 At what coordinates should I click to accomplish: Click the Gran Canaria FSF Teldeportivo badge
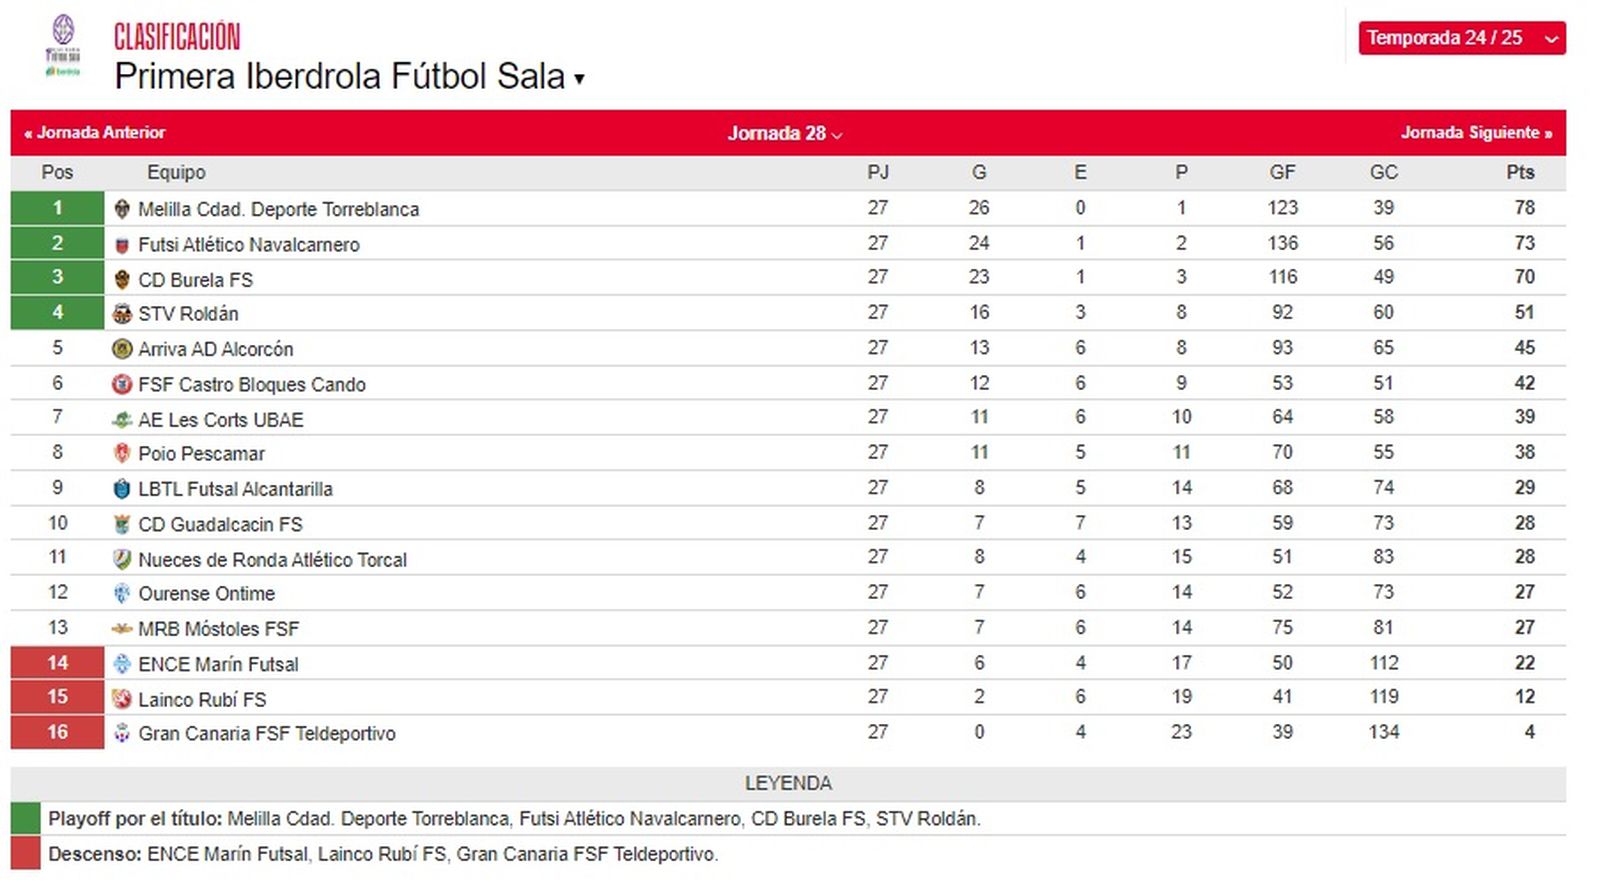pyautogui.click(x=122, y=733)
